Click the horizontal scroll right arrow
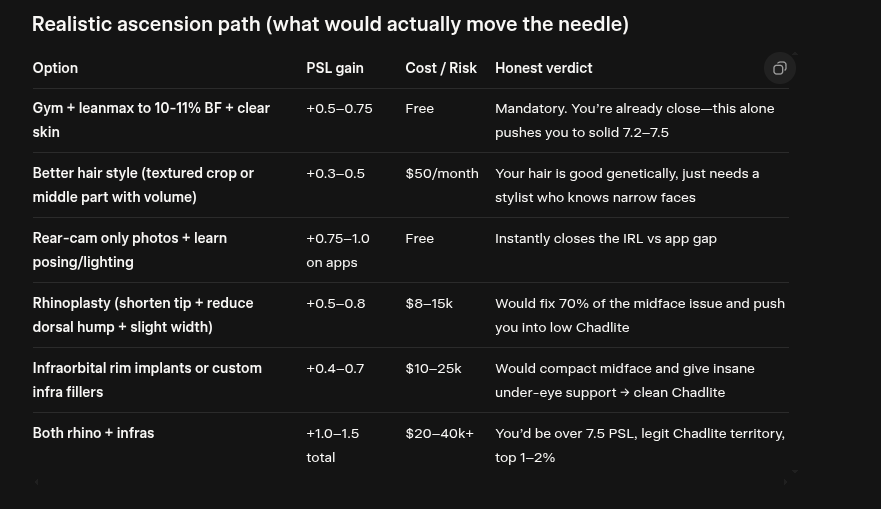This screenshot has height=509, width=881. coord(785,481)
